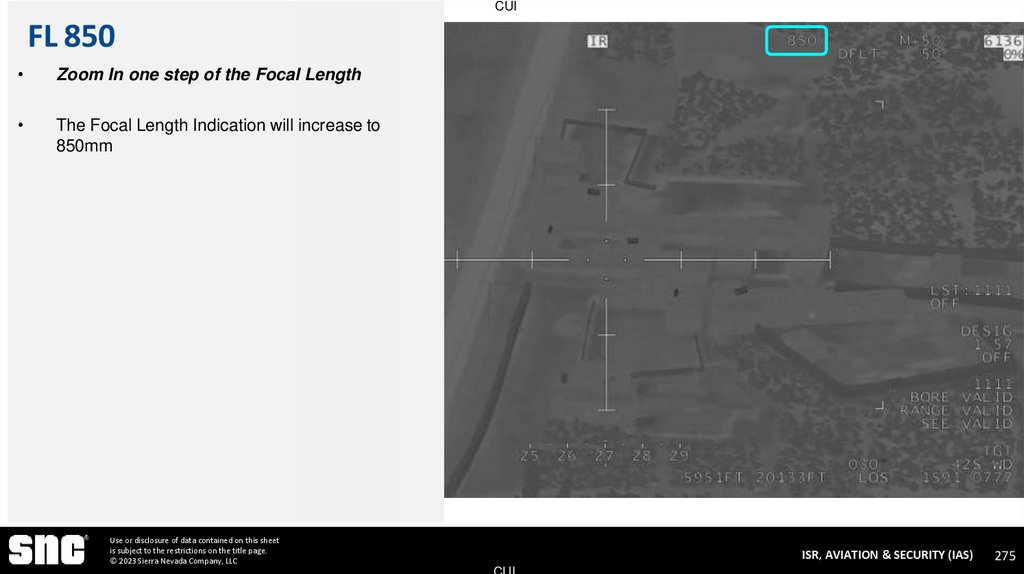Click the 'M-50' readout in the HUD
Image resolution: width=1024 pixels, height=574 pixels.
tap(920, 40)
